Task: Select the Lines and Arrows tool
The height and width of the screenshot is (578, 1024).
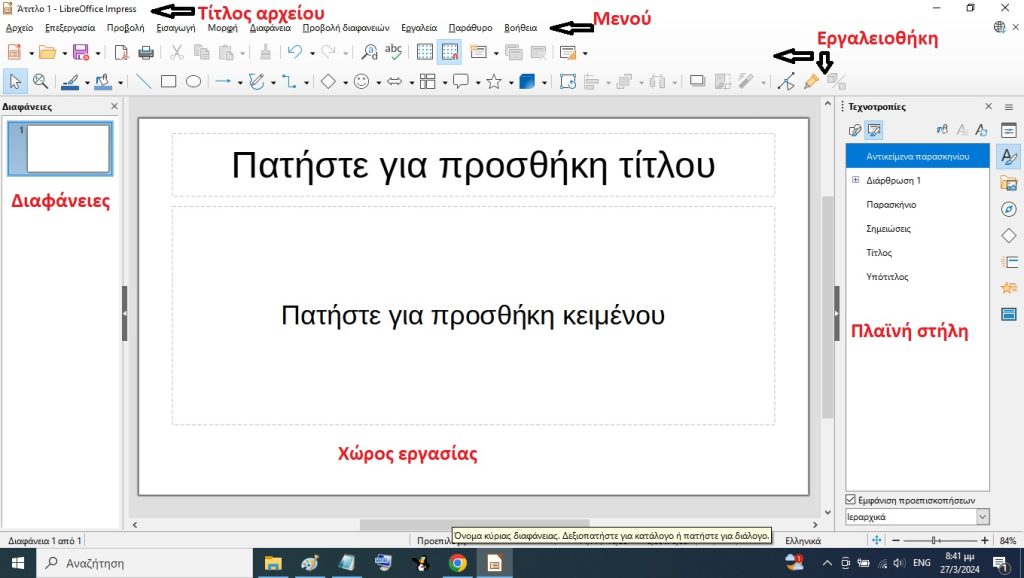Action: pyautogui.click(x=223, y=82)
